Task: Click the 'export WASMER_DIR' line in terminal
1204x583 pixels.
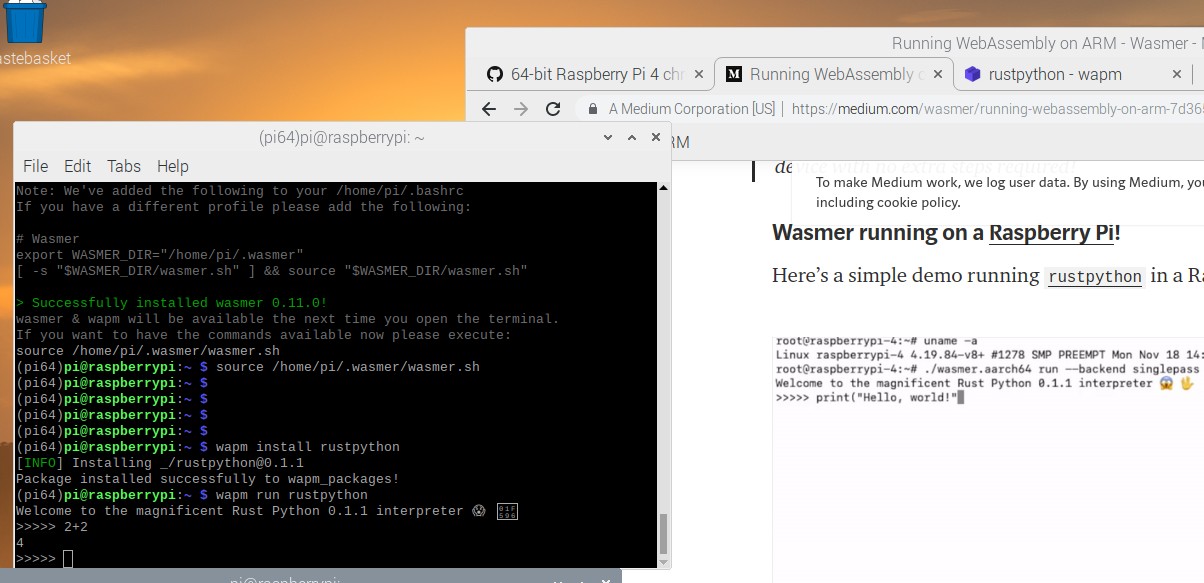Action: [160, 255]
